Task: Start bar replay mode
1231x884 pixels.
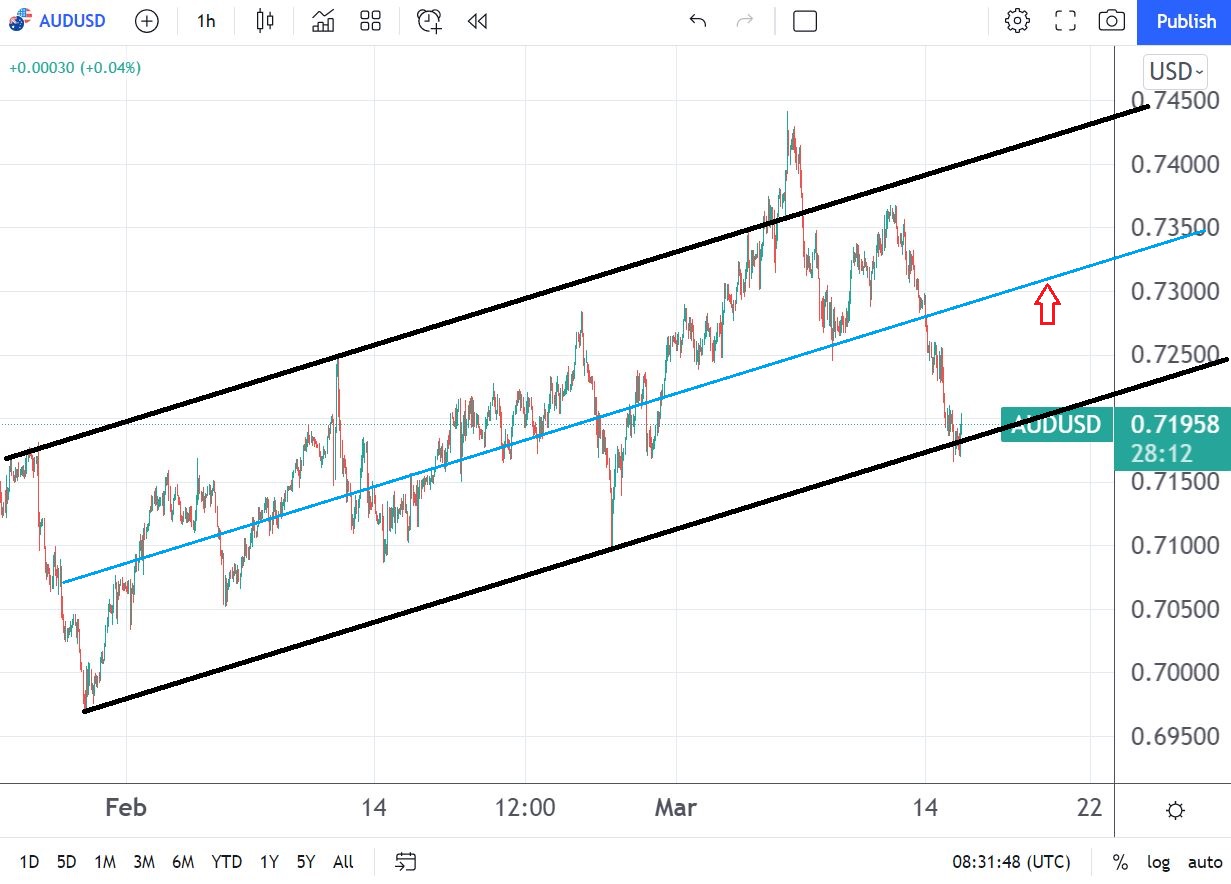Action: 477,21
